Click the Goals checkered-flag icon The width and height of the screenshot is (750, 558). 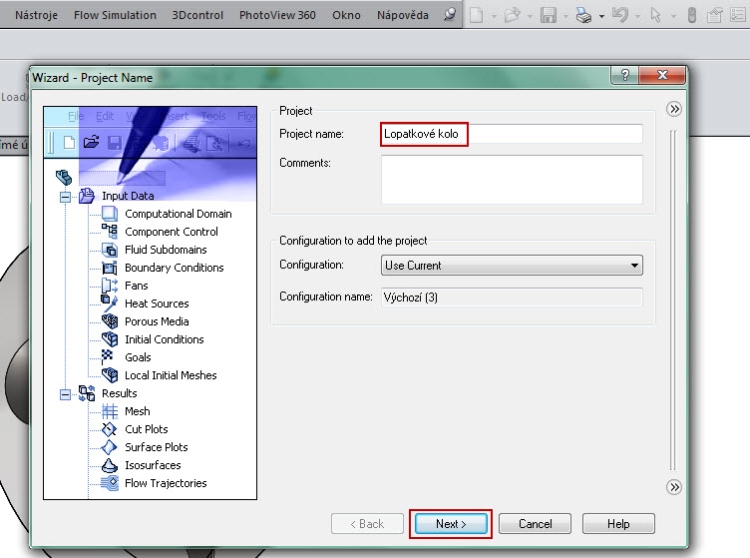pyautogui.click(x=108, y=357)
